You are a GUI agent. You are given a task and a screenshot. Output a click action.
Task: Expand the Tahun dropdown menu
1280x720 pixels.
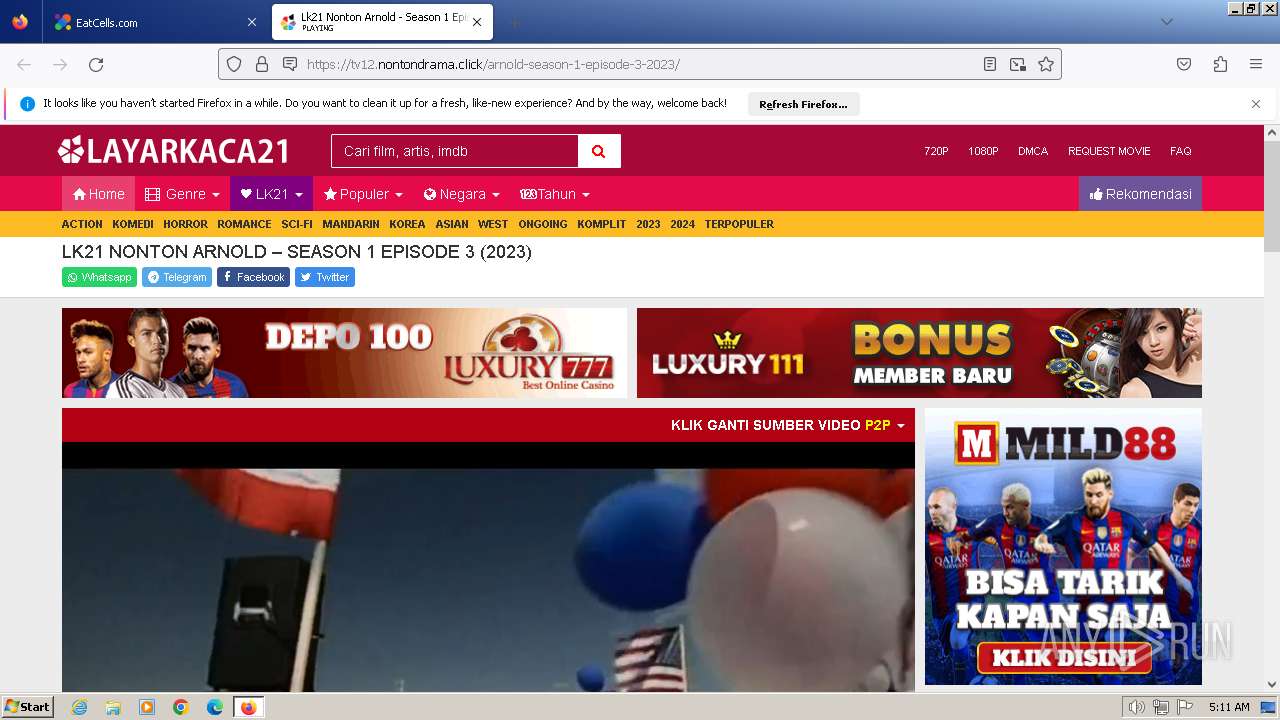[x=555, y=194]
